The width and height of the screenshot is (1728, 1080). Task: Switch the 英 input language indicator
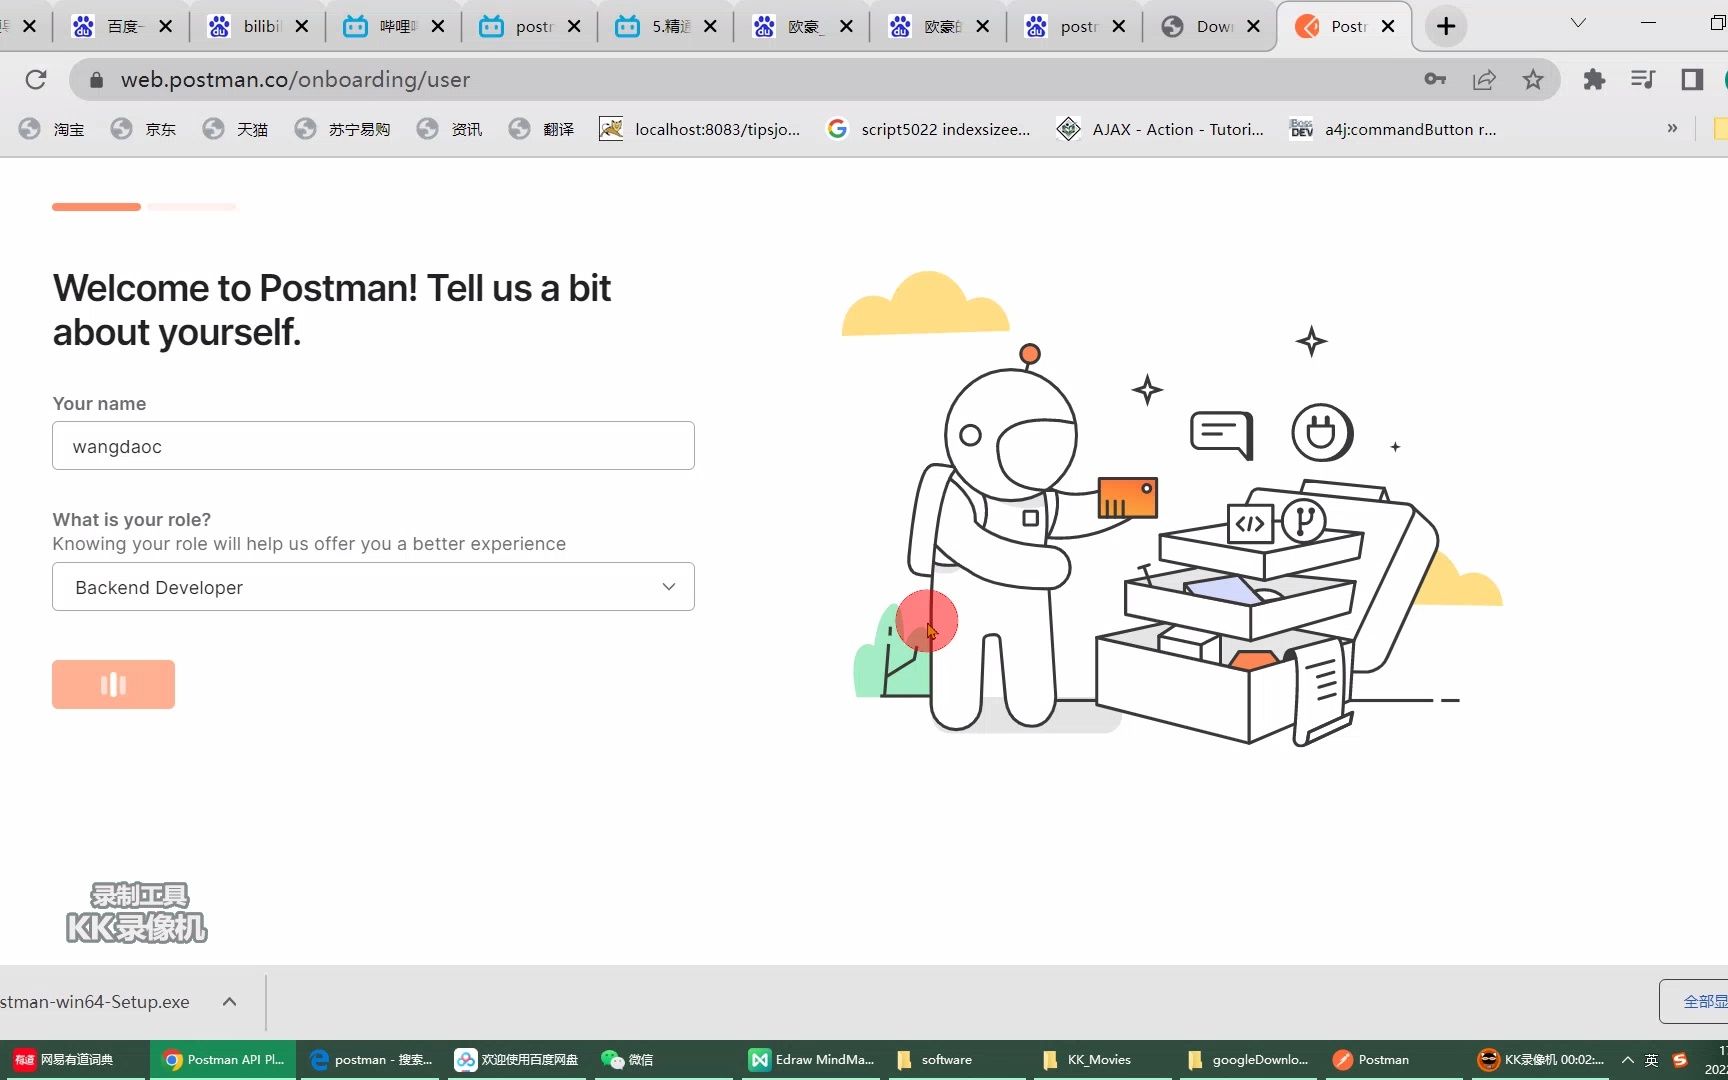pyautogui.click(x=1652, y=1060)
